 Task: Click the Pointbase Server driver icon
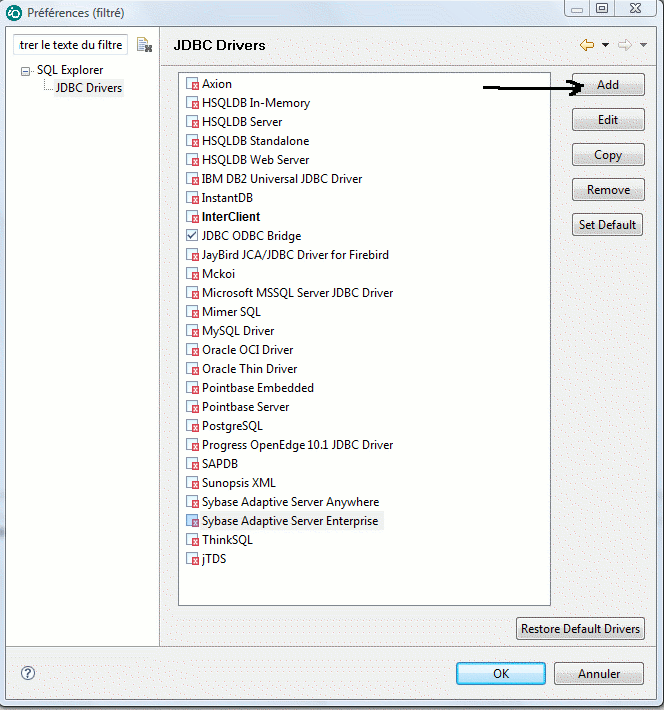(x=192, y=408)
